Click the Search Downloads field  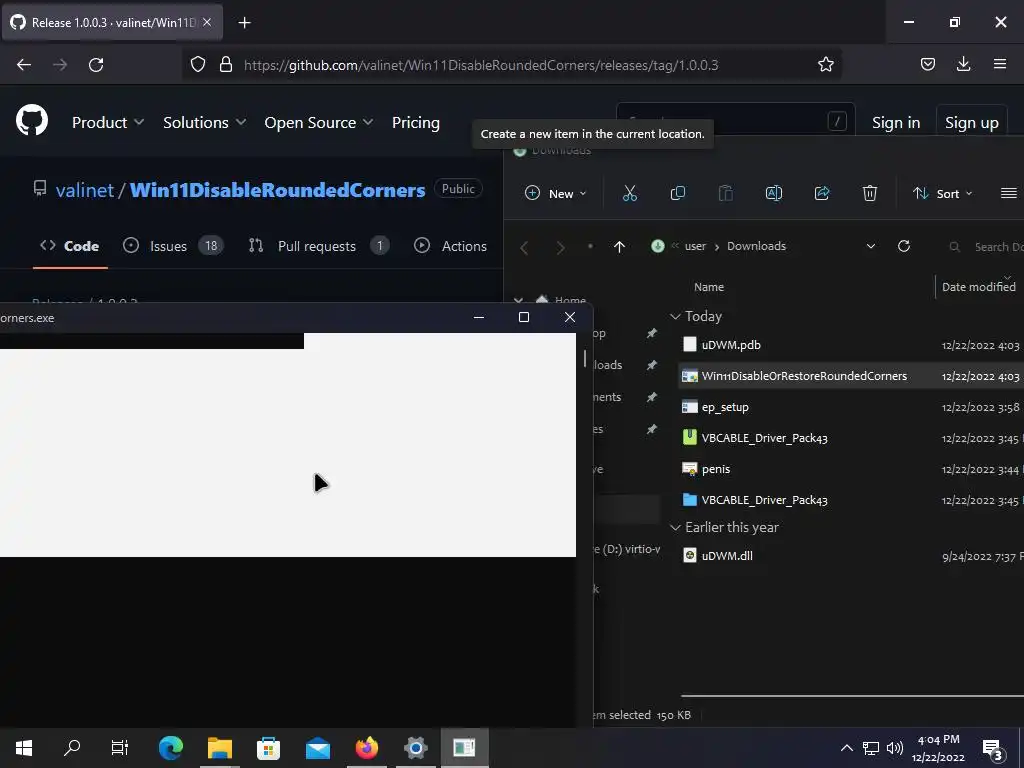click(985, 247)
